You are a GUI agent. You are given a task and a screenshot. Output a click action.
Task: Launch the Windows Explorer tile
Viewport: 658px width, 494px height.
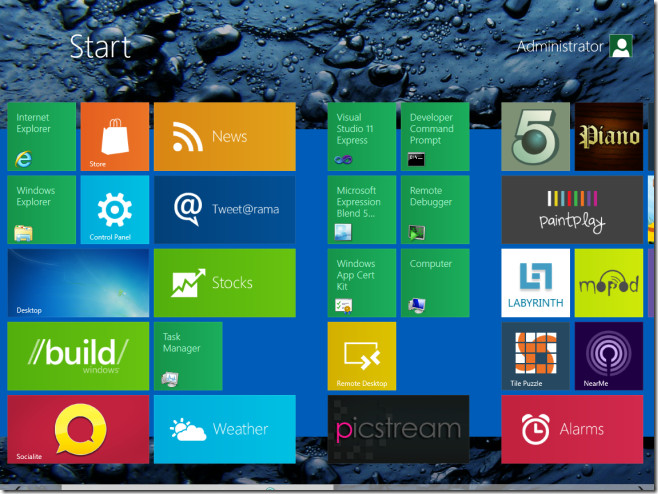(42, 209)
